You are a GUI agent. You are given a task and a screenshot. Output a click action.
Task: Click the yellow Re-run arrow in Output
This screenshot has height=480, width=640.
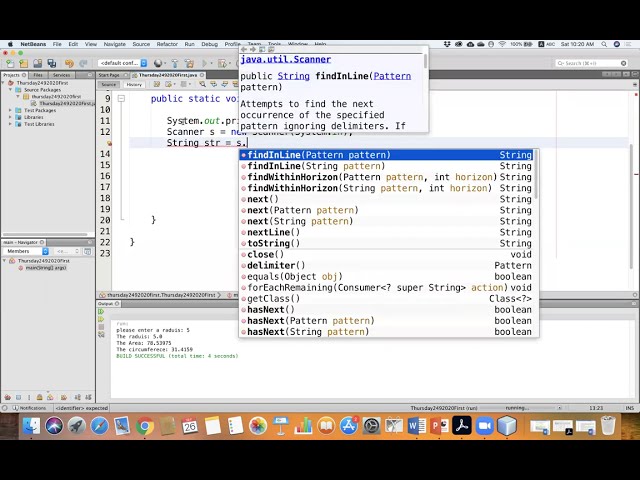pyautogui.click(x=101, y=319)
